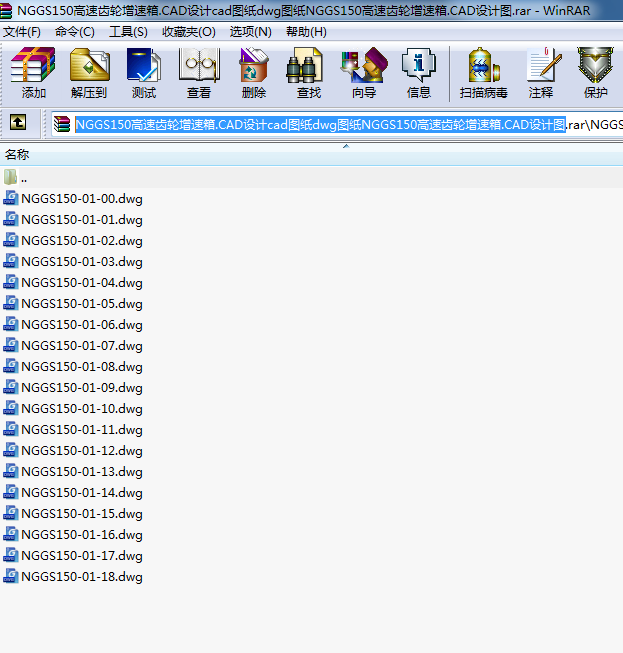Click the View (查看) toolbar icon
The width and height of the screenshot is (623, 653).
tap(199, 73)
